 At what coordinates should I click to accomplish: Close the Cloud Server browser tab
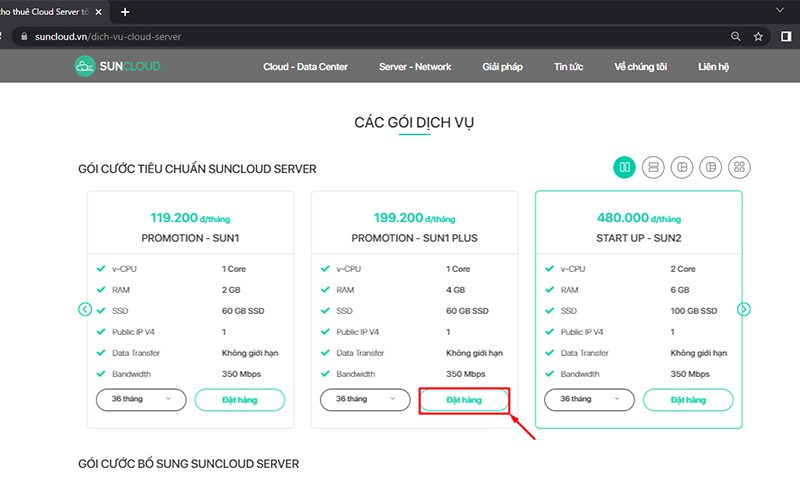pyautogui.click(x=98, y=12)
